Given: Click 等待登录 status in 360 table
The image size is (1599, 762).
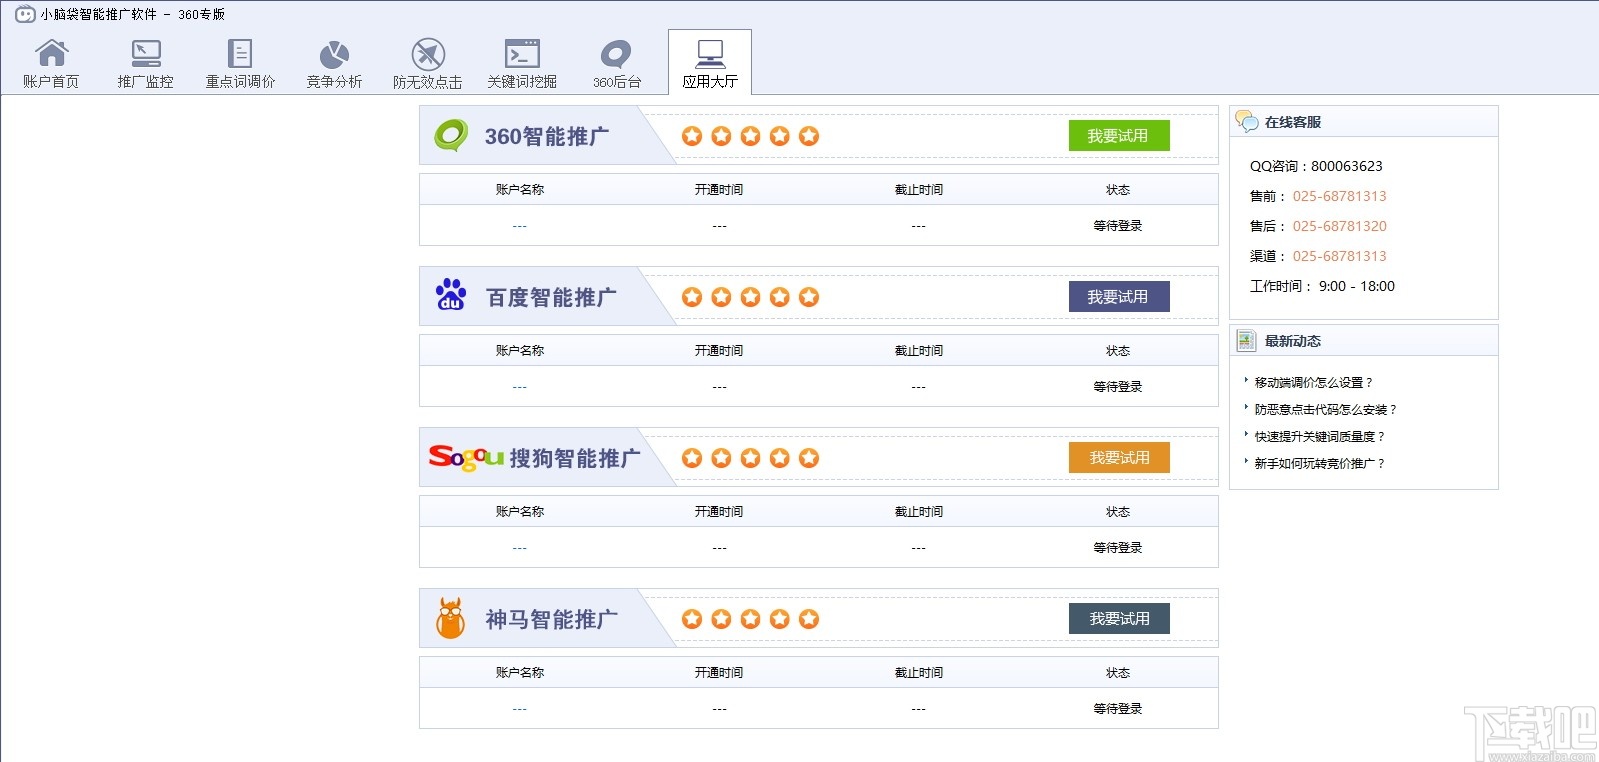Looking at the screenshot, I should [1118, 226].
